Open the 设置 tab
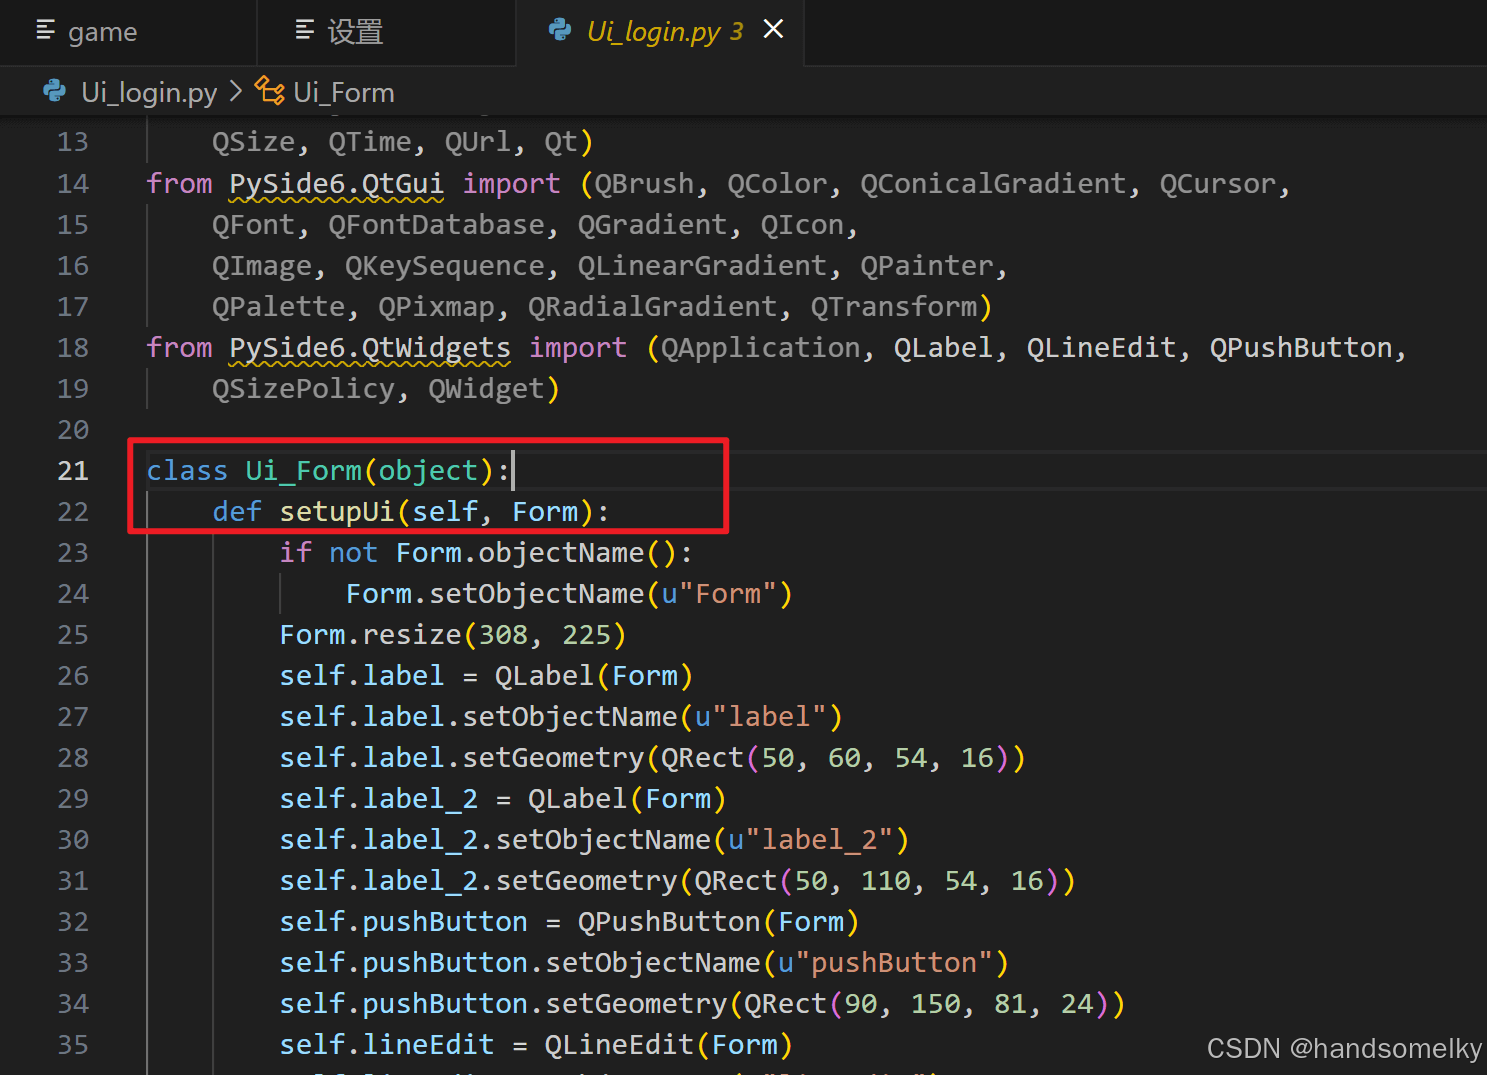Viewport: 1487px width, 1075px height. click(387, 32)
